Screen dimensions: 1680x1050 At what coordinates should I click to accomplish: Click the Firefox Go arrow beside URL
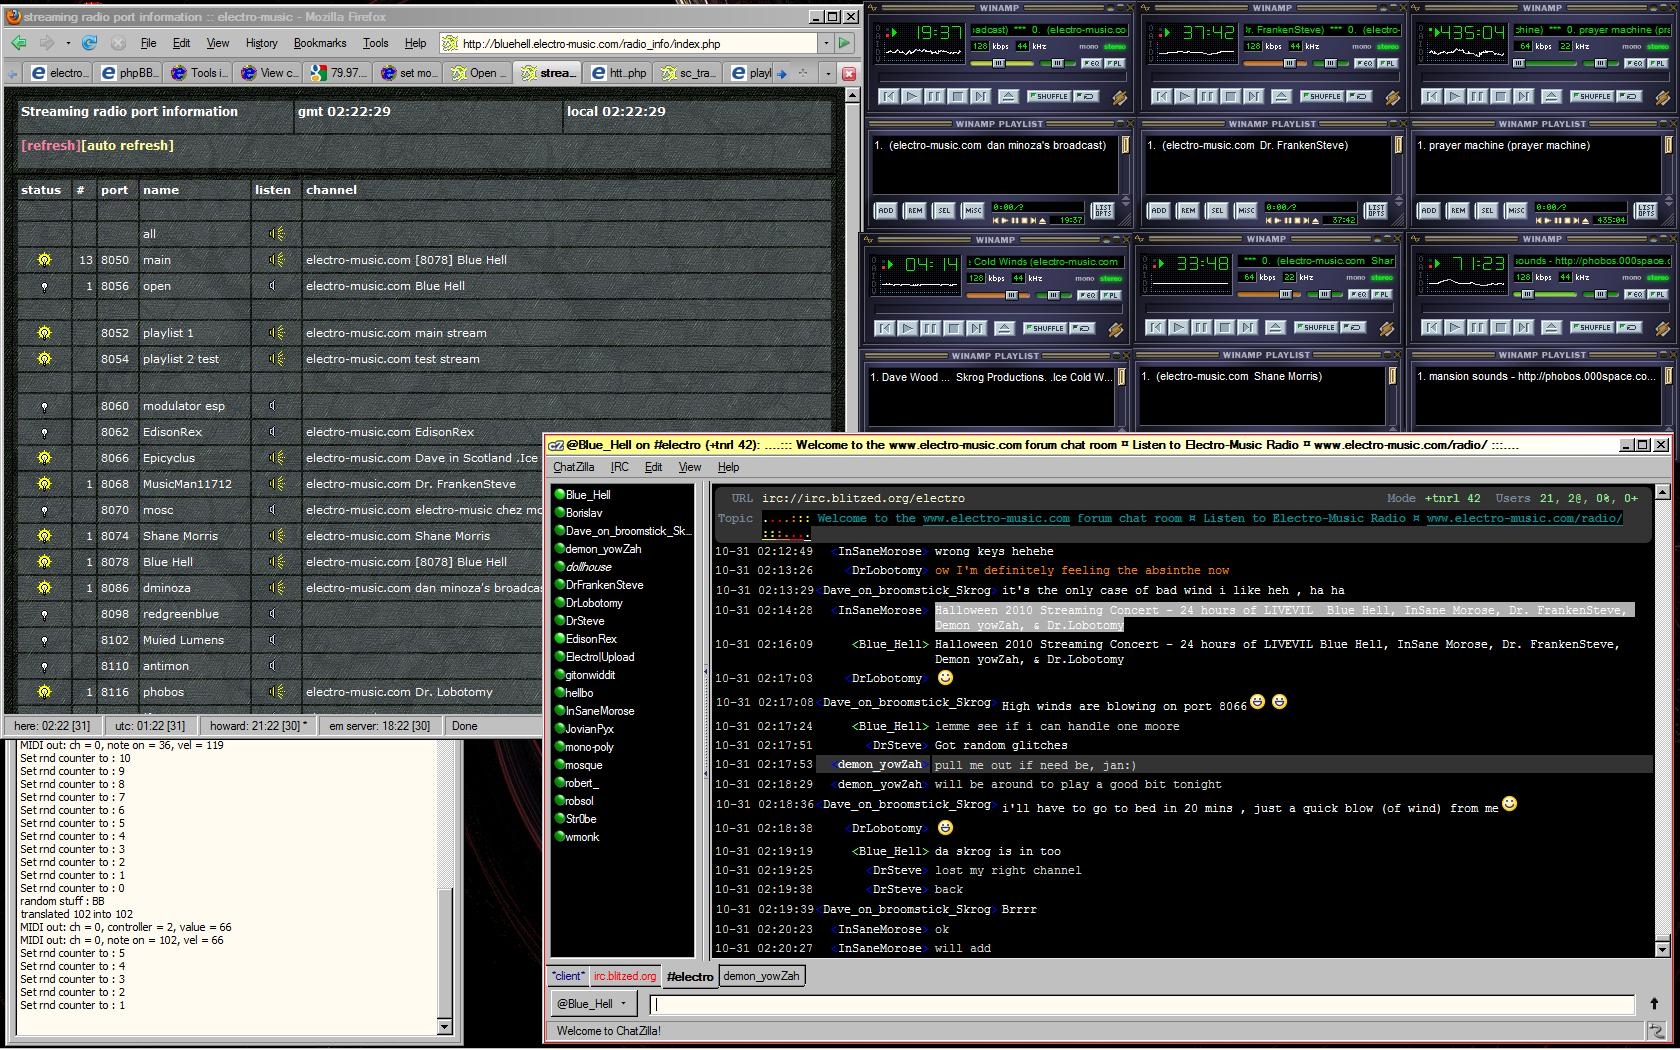click(845, 43)
